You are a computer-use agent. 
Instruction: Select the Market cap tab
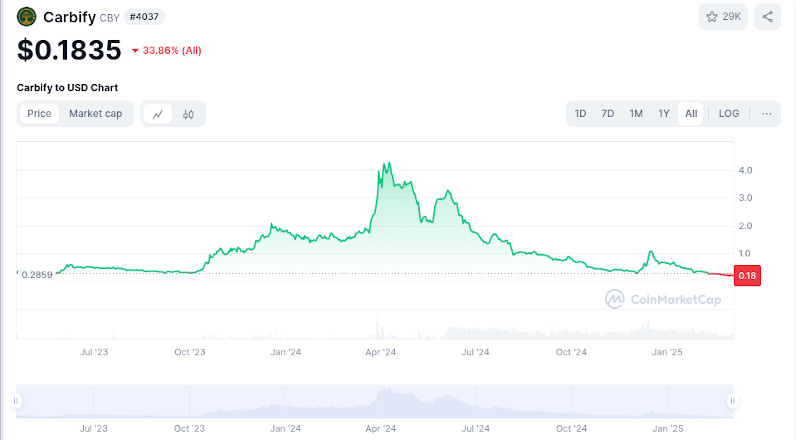(95, 113)
